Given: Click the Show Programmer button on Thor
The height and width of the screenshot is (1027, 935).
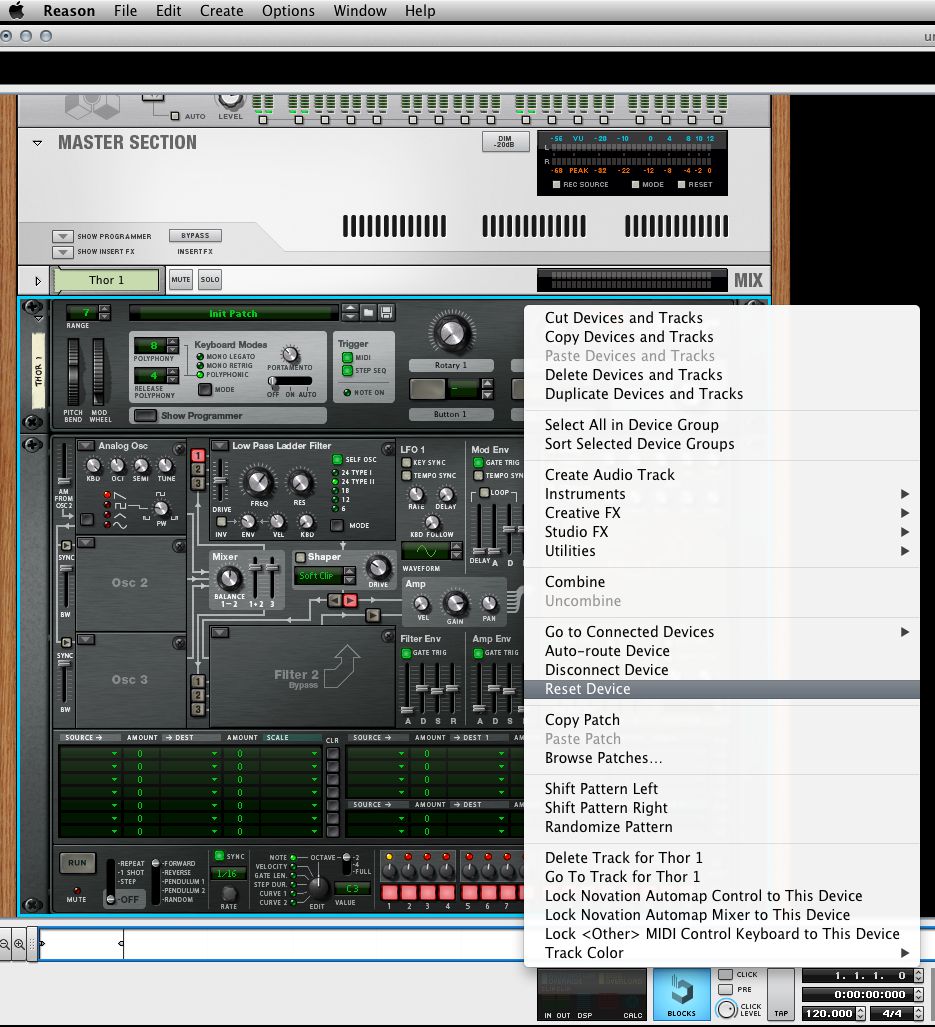Looking at the screenshot, I should tap(143, 416).
